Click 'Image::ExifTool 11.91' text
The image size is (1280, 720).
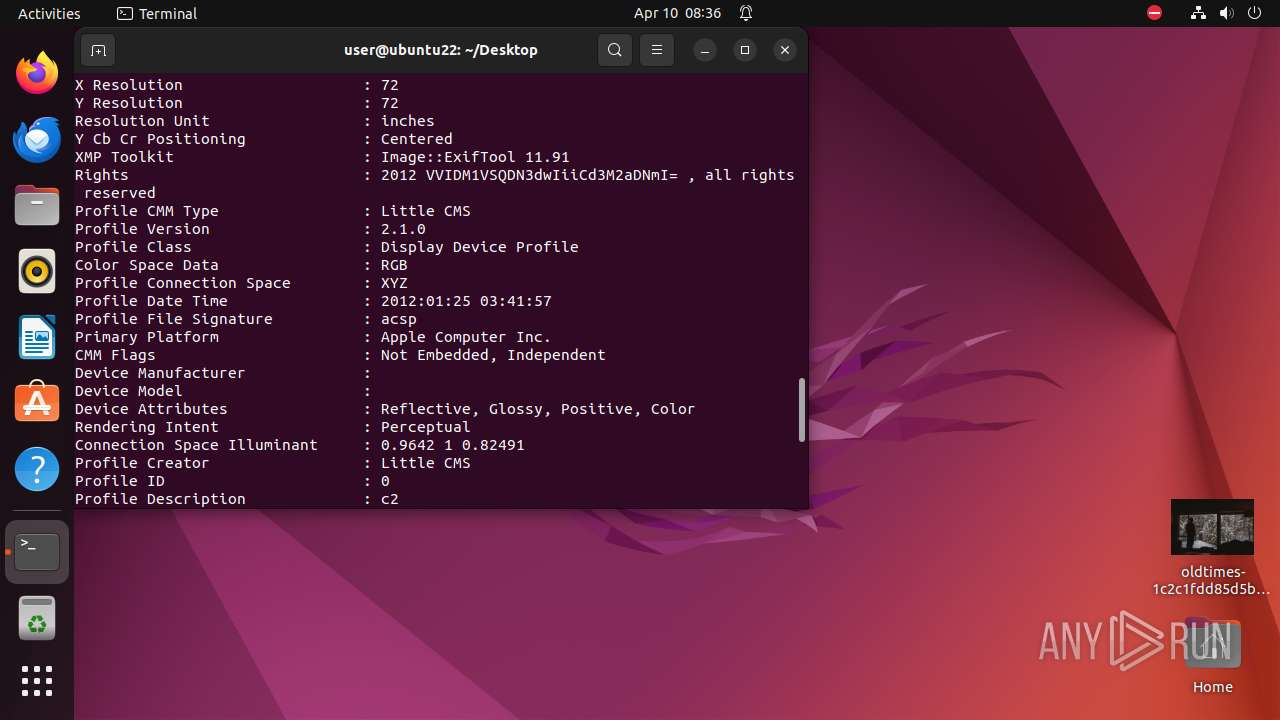(475, 157)
